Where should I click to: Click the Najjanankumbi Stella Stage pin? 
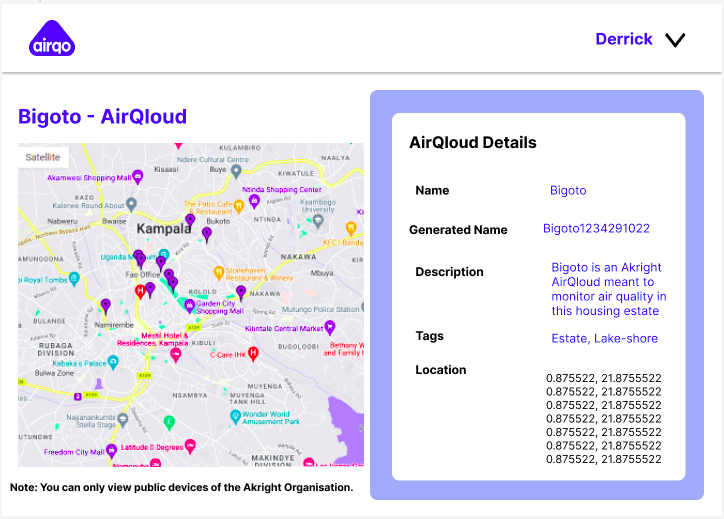122,420
